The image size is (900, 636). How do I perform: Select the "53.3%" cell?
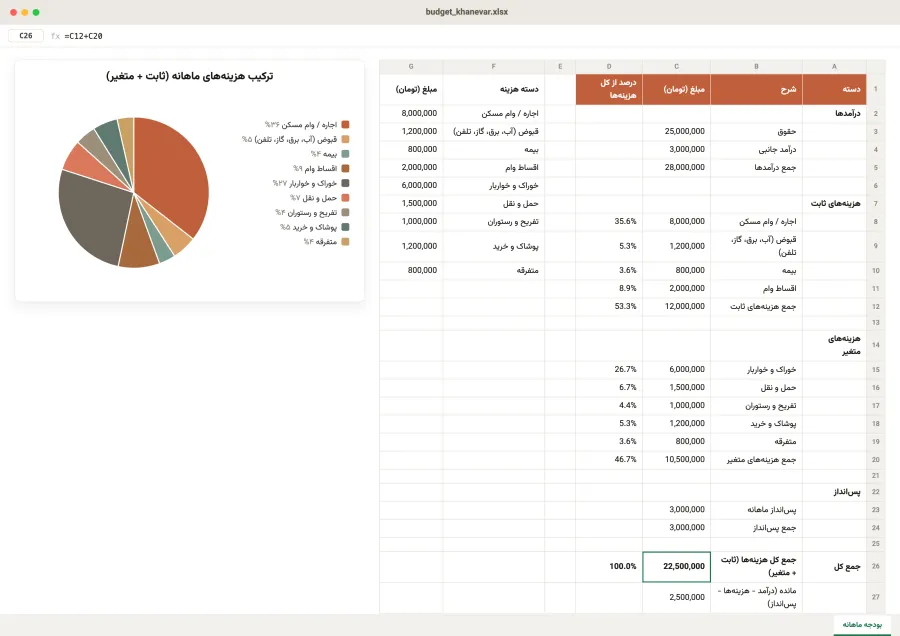pyautogui.click(x=609, y=307)
